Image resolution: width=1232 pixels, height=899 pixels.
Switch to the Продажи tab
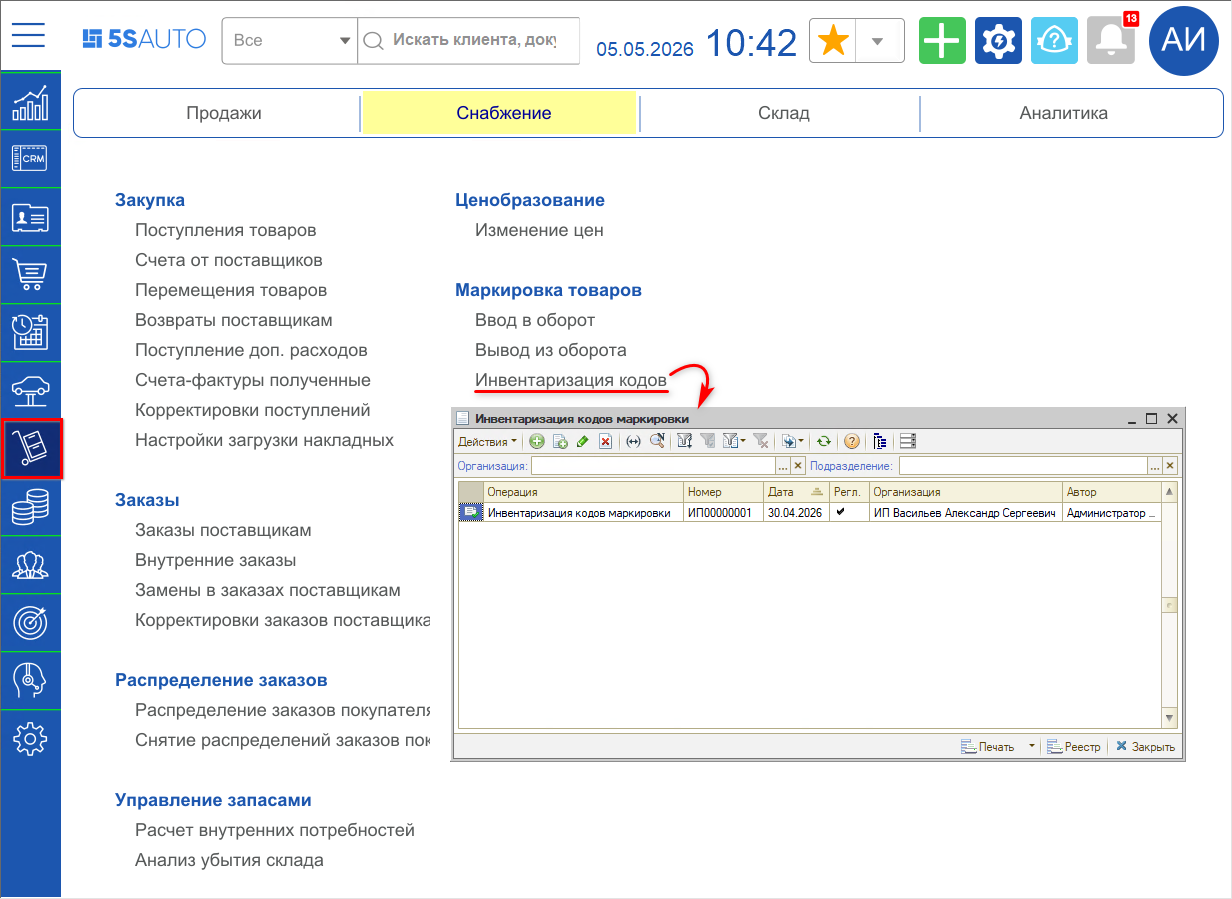pyautogui.click(x=224, y=113)
